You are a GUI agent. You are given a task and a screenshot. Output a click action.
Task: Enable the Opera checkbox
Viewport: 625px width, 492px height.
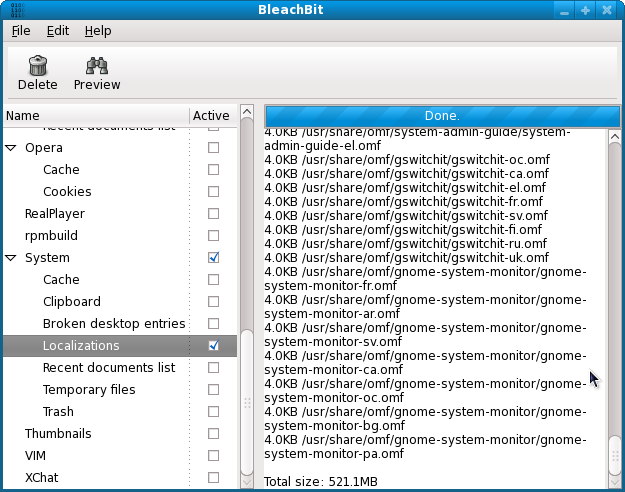[x=214, y=148]
